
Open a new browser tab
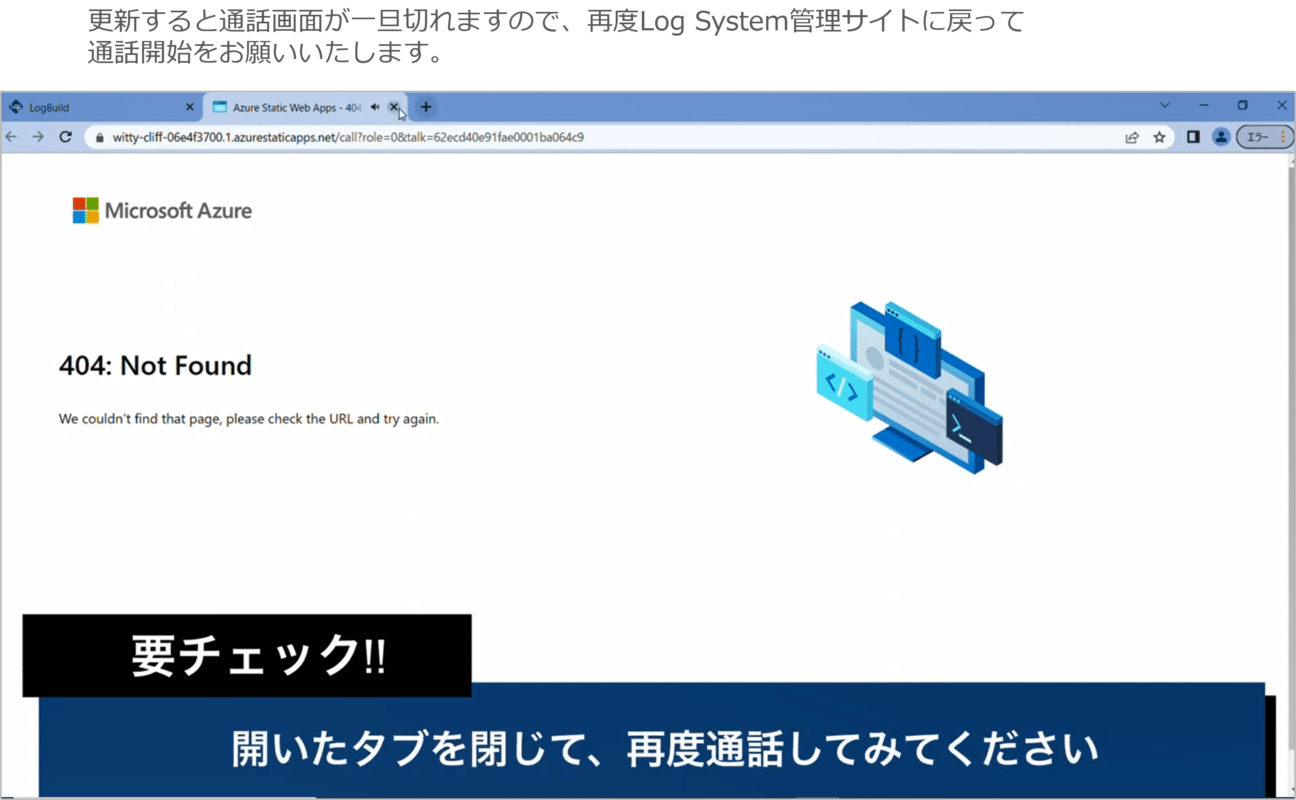pyautogui.click(x=426, y=107)
